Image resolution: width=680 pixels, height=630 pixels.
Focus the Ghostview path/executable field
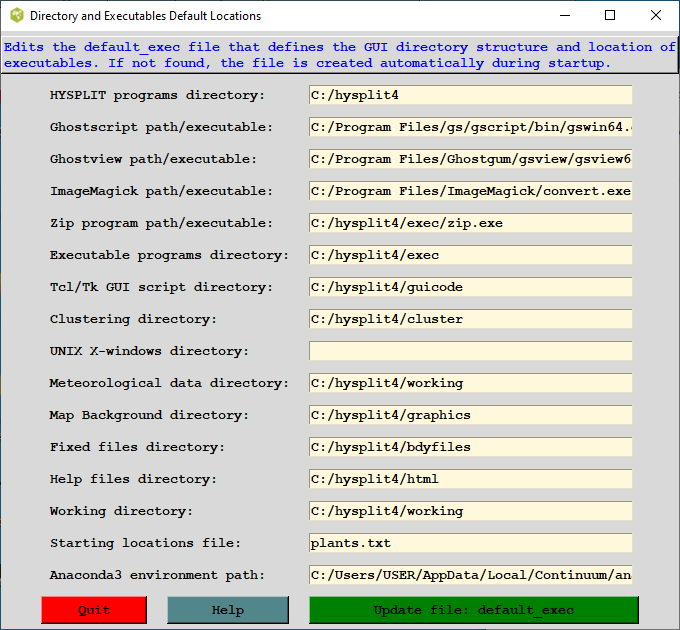pos(470,159)
